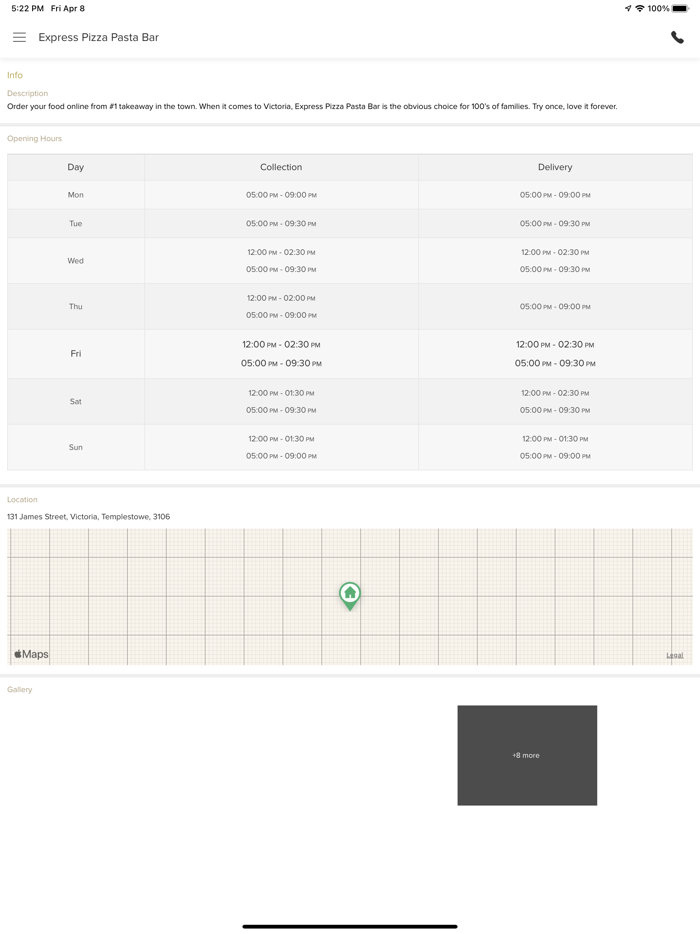Click Friday's Delivery 05:00 PM - 09:30 PM

coord(555,363)
